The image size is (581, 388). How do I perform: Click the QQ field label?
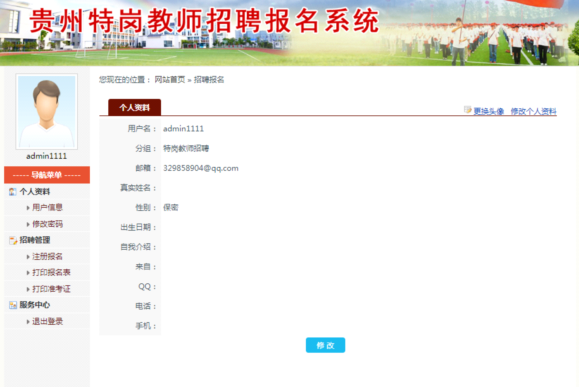147,286
